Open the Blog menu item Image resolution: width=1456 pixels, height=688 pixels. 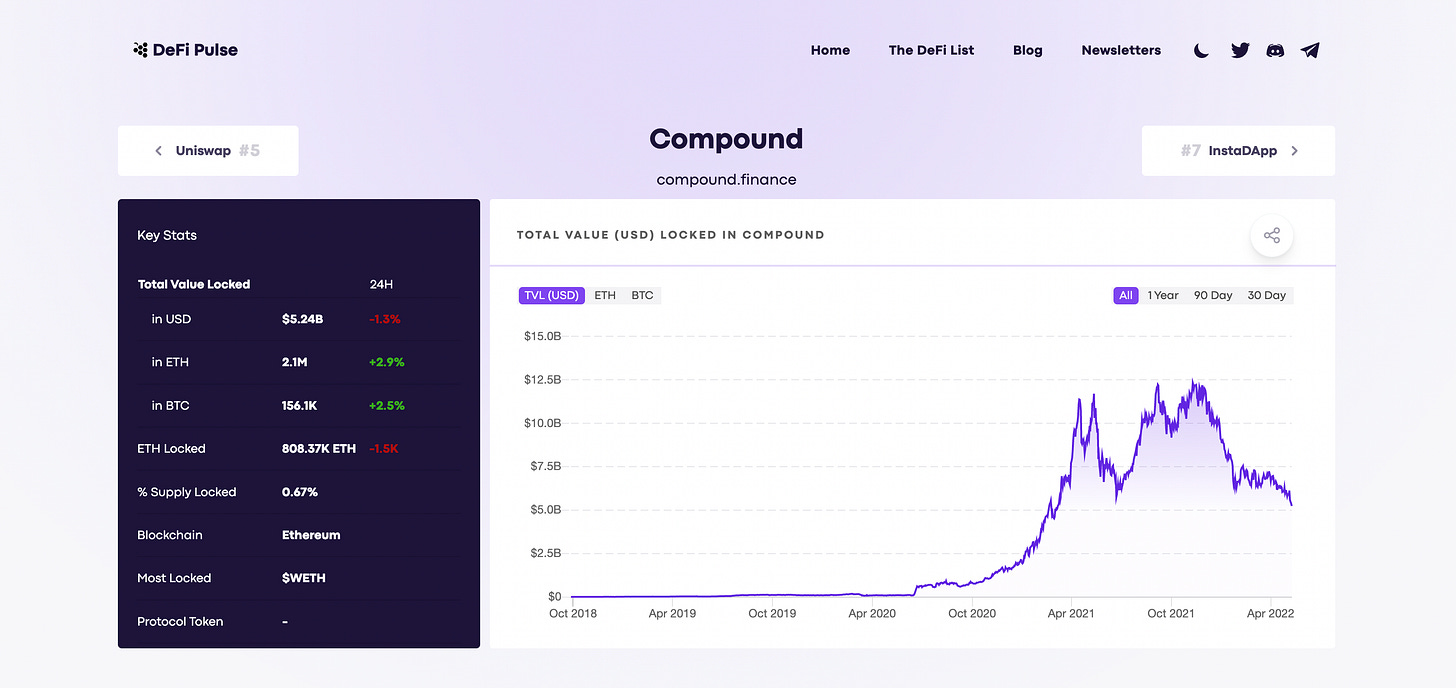(x=1028, y=50)
